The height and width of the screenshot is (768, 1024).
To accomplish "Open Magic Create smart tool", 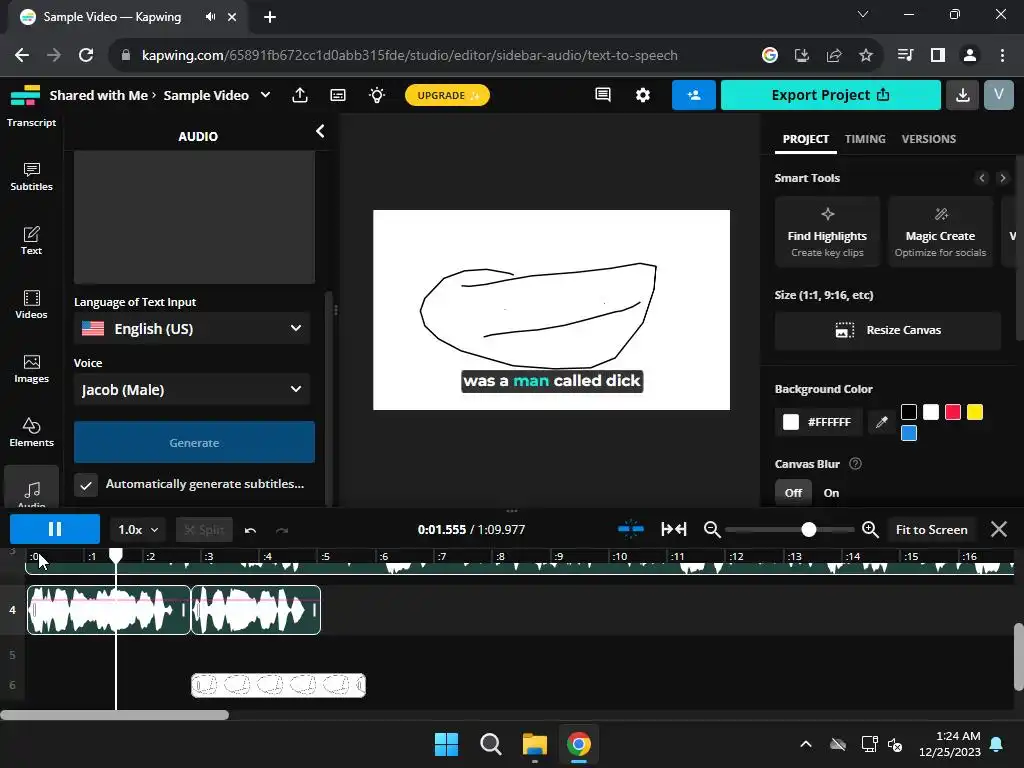I will 940,232.
